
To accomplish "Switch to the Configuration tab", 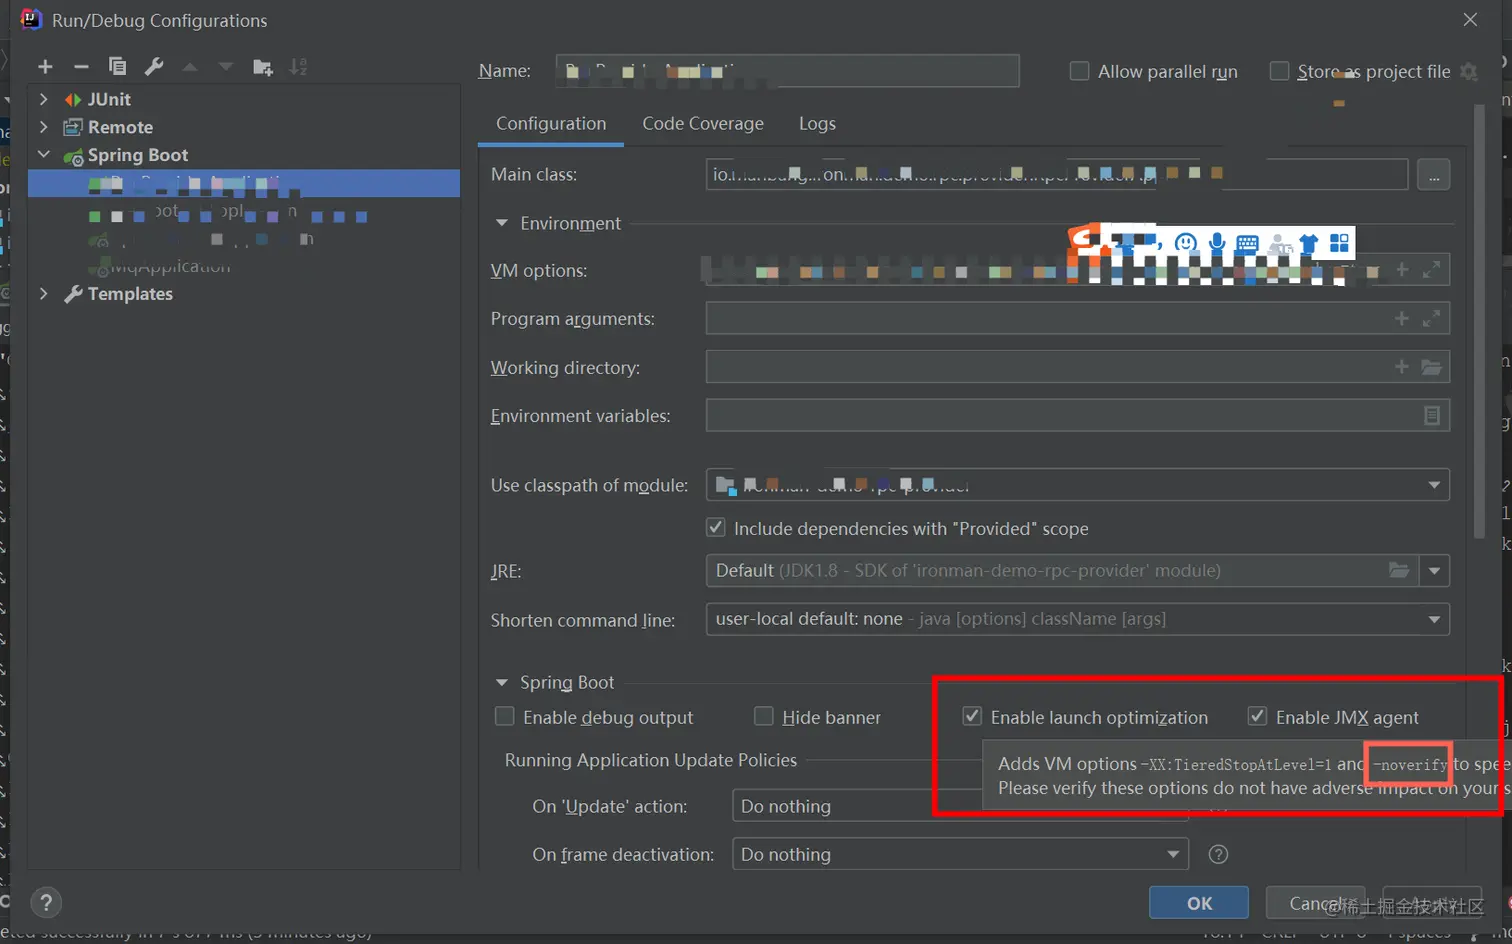I will (x=551, y=123).
